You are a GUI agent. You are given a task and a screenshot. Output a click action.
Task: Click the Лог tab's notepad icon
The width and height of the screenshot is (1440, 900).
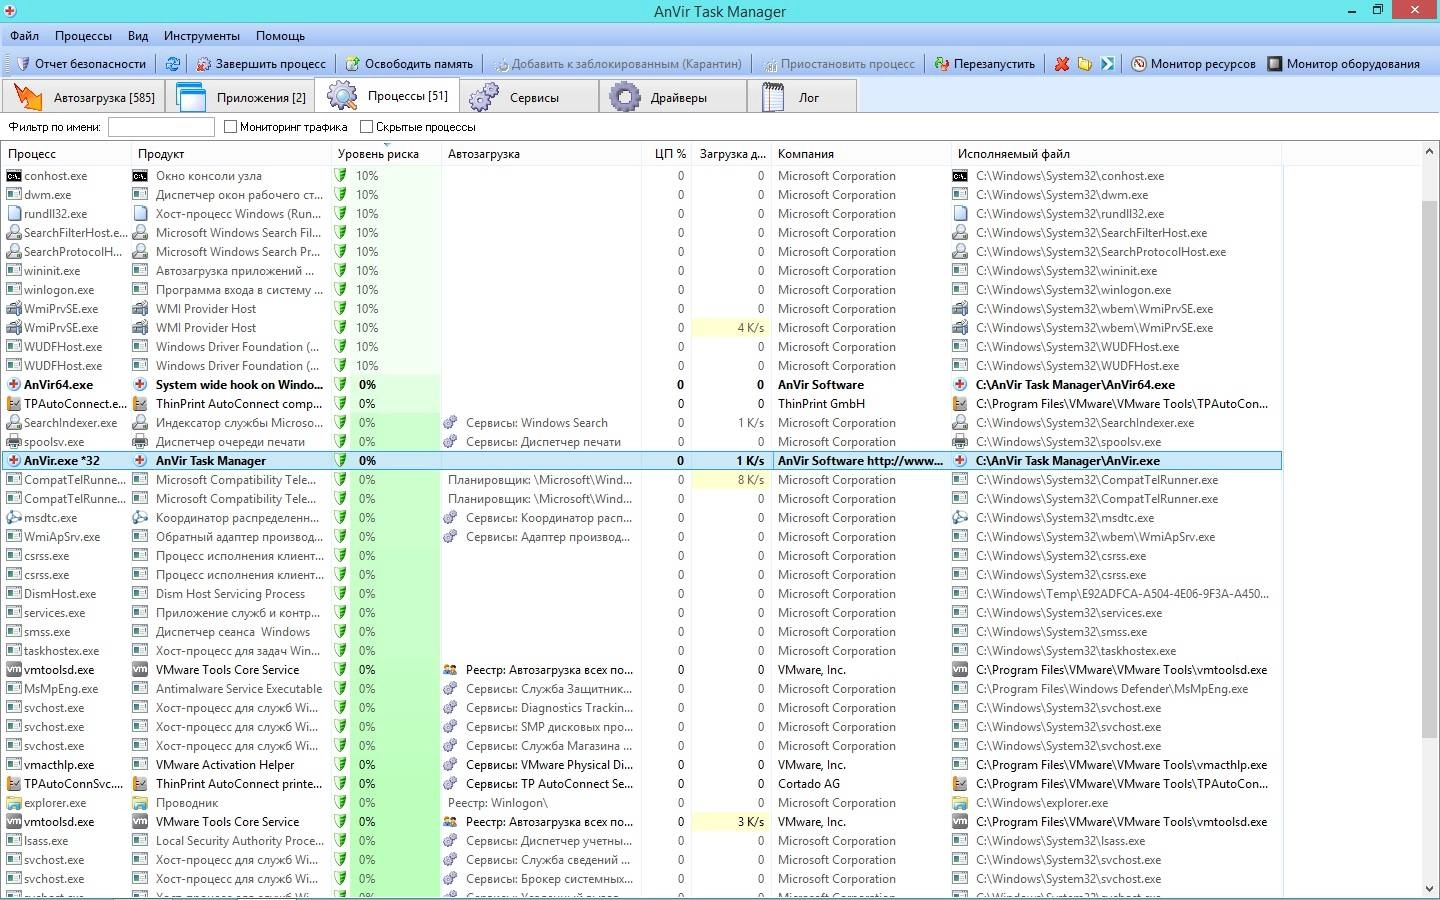(772, 97)
